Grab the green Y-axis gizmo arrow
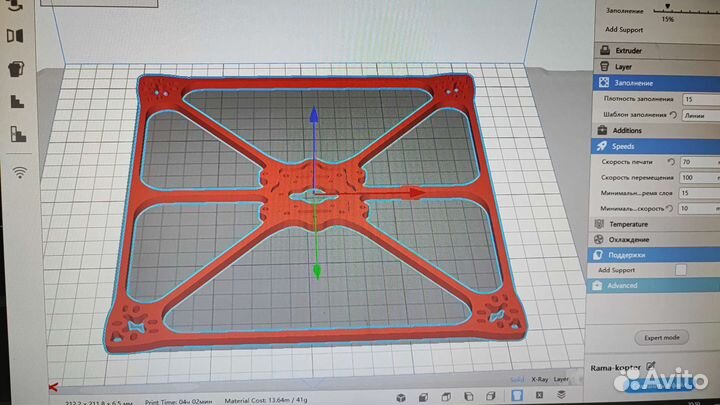 pyautogui.click(x=317, y=271)
